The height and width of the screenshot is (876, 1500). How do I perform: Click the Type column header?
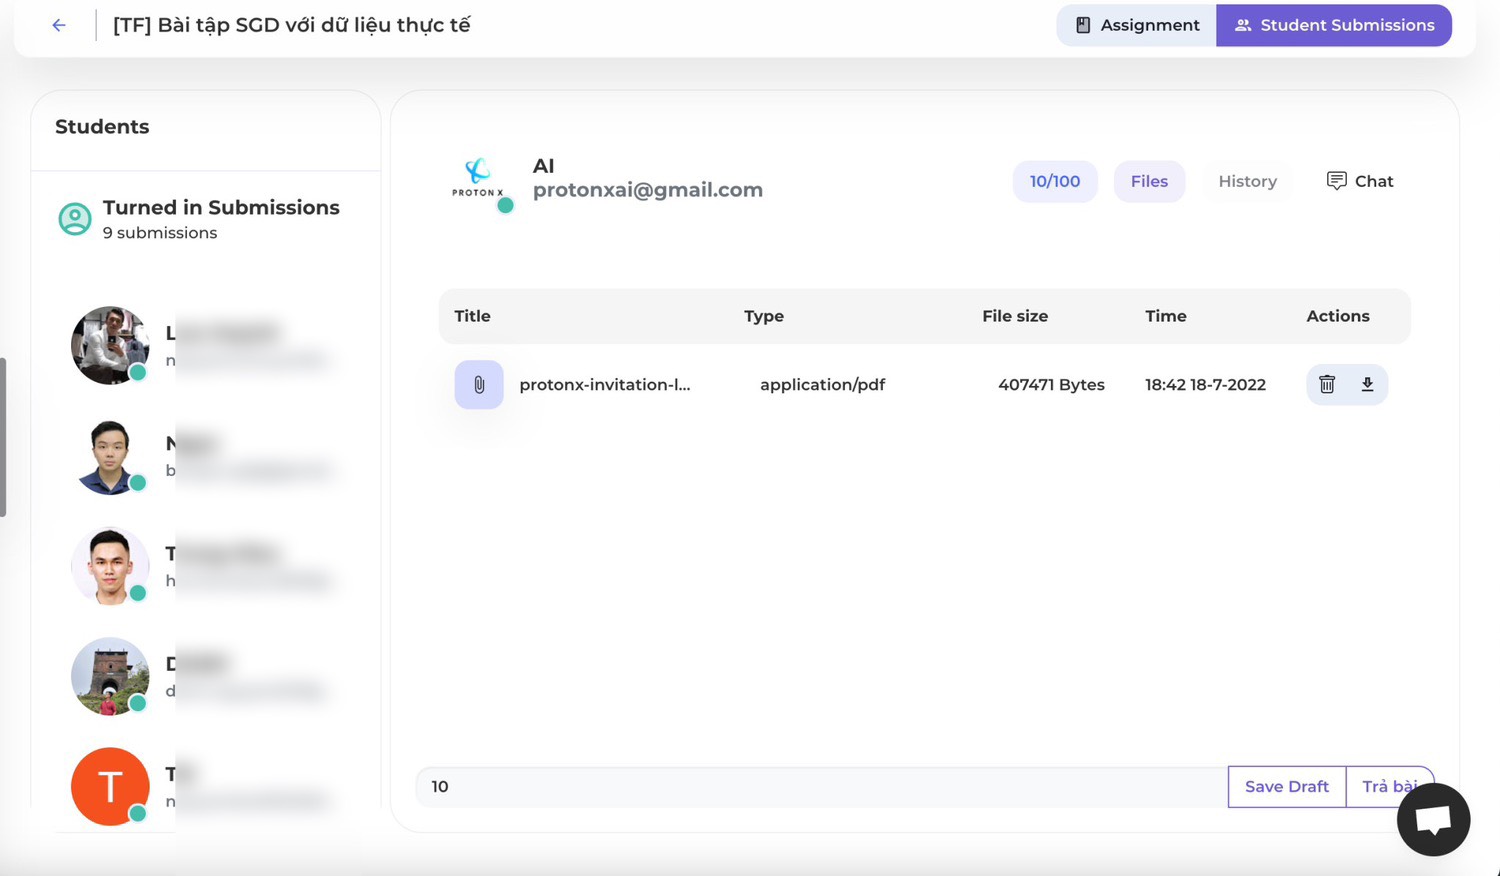pyautogui.click(x=764, y=316)
